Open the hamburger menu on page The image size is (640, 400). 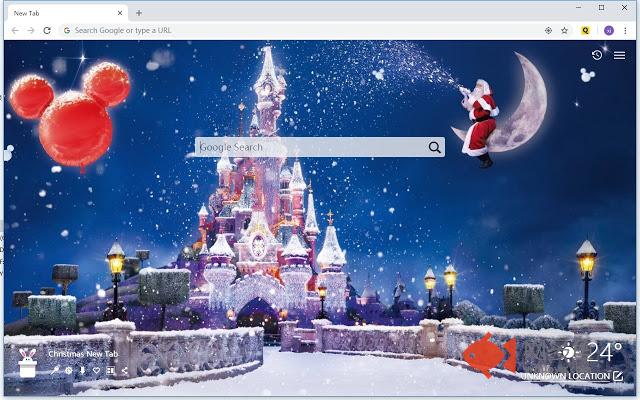(x=619, y=56)
